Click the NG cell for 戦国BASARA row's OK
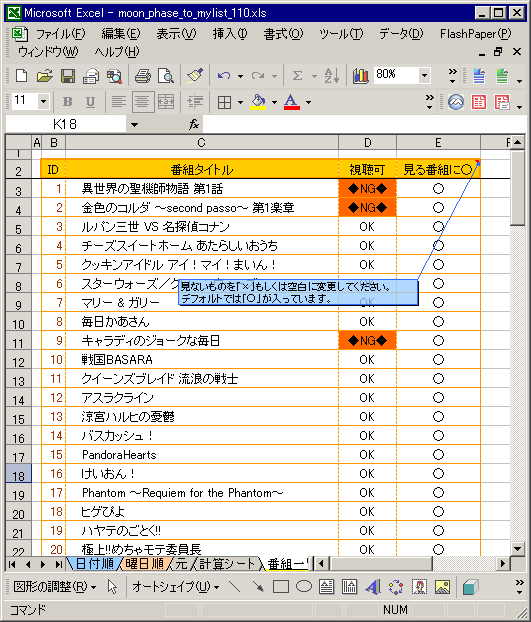 coord(367,360)
